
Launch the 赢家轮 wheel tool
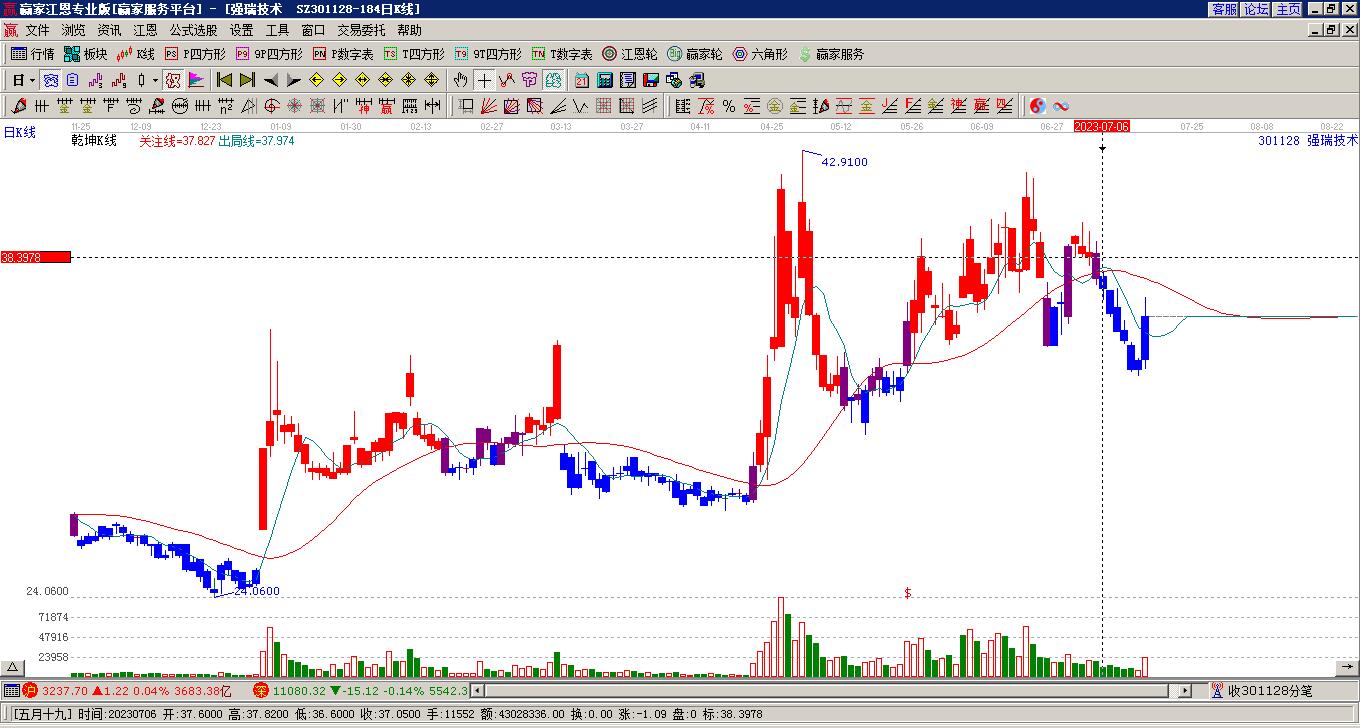pyautogui.click(x=694, y=54)
